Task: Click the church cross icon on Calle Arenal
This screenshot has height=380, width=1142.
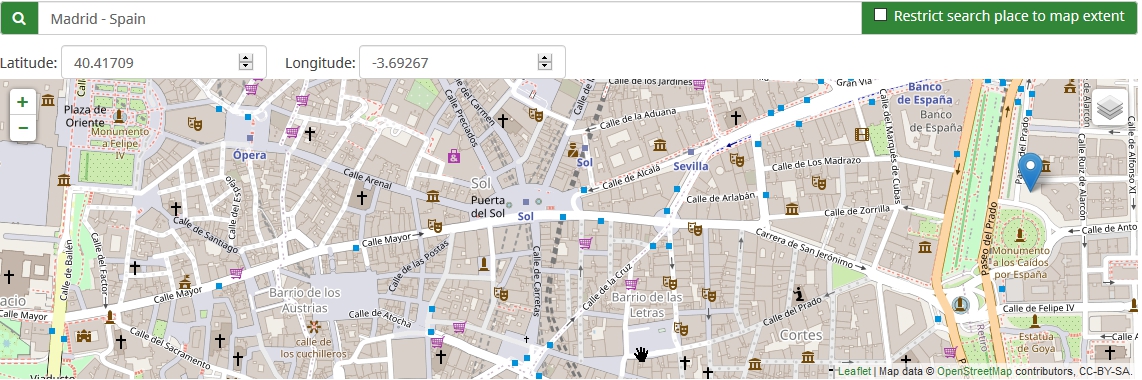Action: point(361,197)
